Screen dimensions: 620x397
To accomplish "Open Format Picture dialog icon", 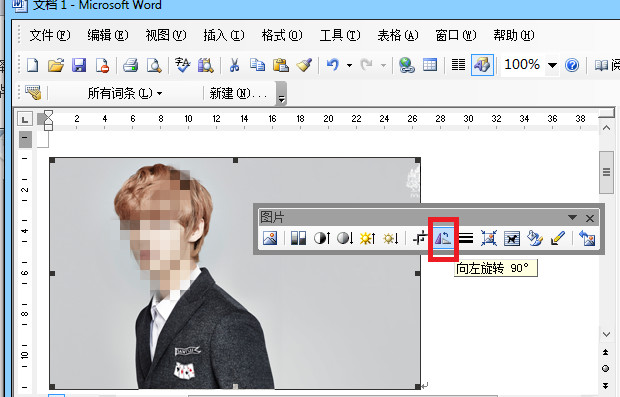I will pyautogui.click(x=535, y=238).
